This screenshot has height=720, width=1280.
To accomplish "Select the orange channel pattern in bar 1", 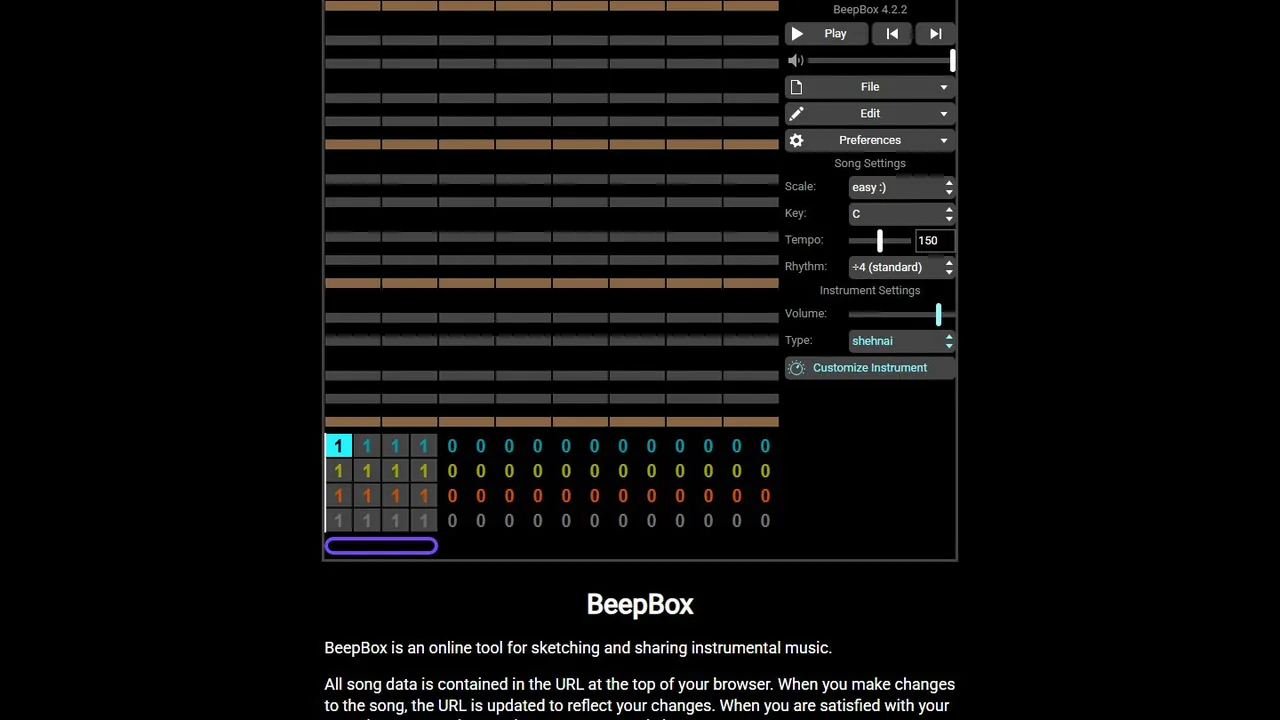I will tap(338, 496).
